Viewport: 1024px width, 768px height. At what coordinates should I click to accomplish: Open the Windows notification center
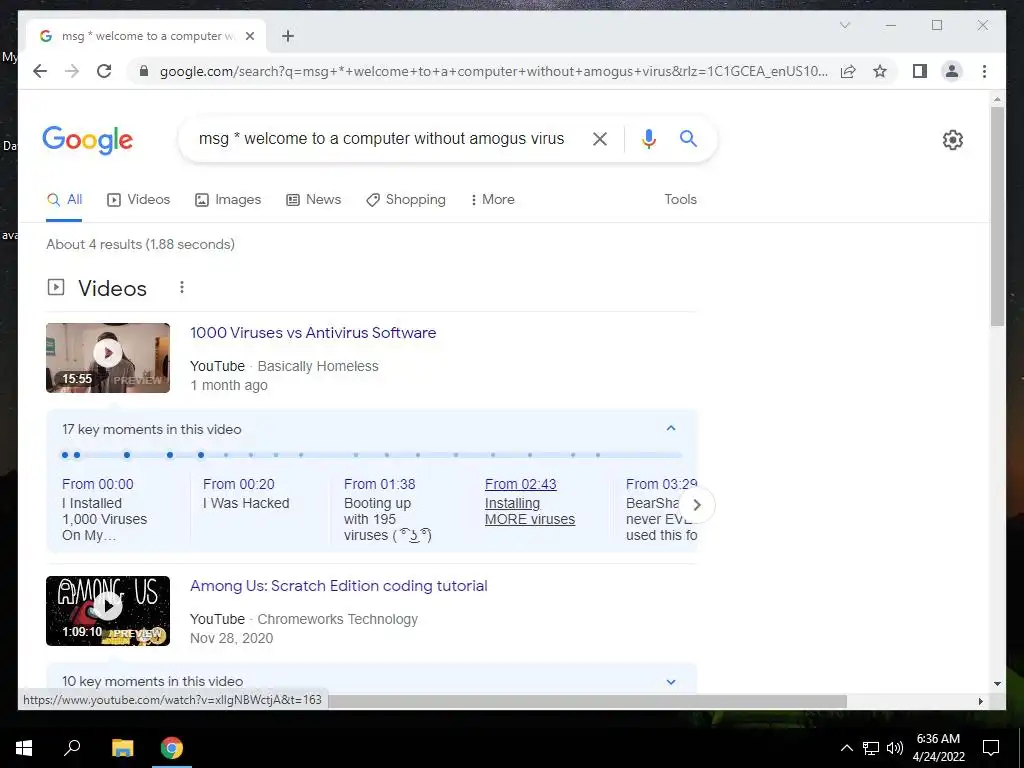click(x=991, y=748)
